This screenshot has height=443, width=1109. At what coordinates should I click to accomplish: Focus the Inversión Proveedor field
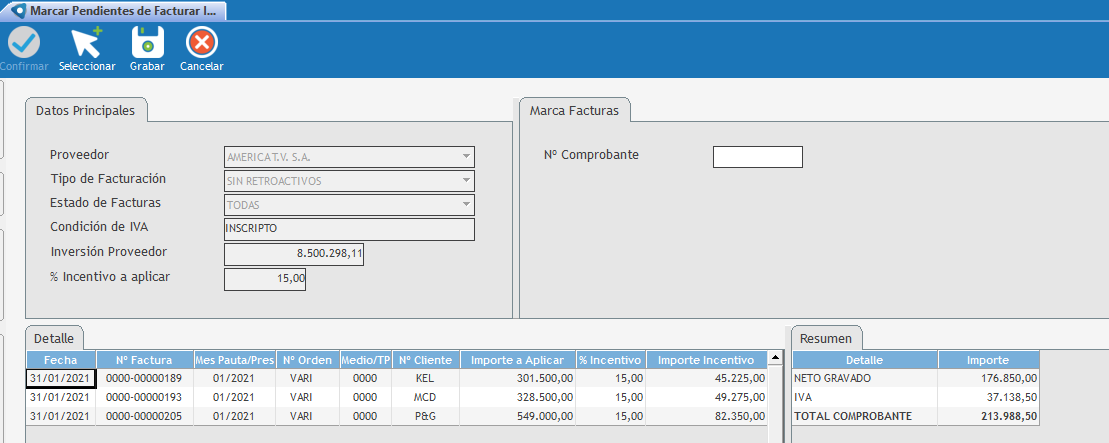(x=294, y=255)
